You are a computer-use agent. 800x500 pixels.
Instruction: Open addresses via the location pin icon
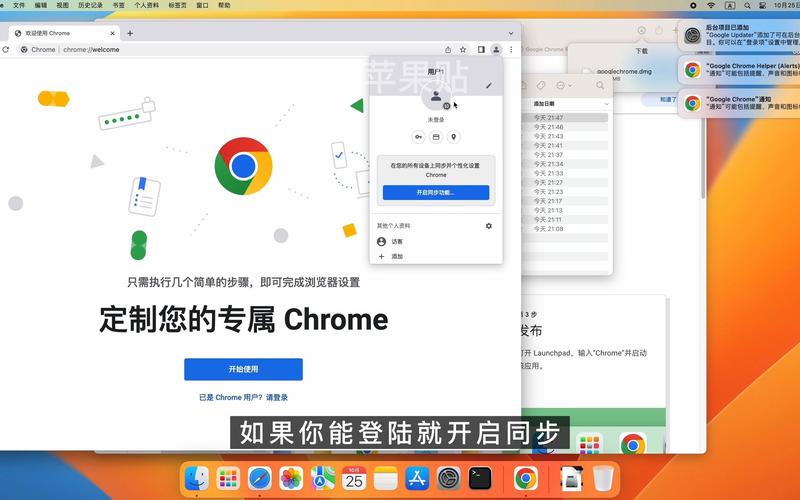coord(454,137)
